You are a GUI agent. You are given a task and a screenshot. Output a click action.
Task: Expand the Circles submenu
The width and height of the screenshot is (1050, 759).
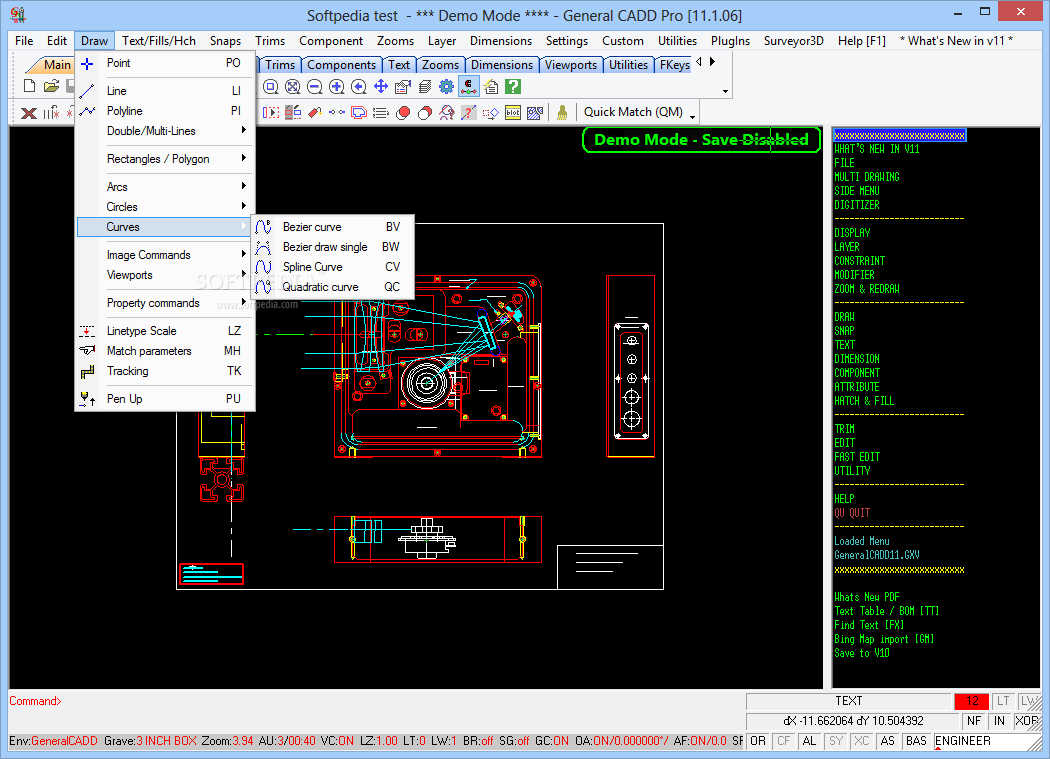(x=165, y=207)
